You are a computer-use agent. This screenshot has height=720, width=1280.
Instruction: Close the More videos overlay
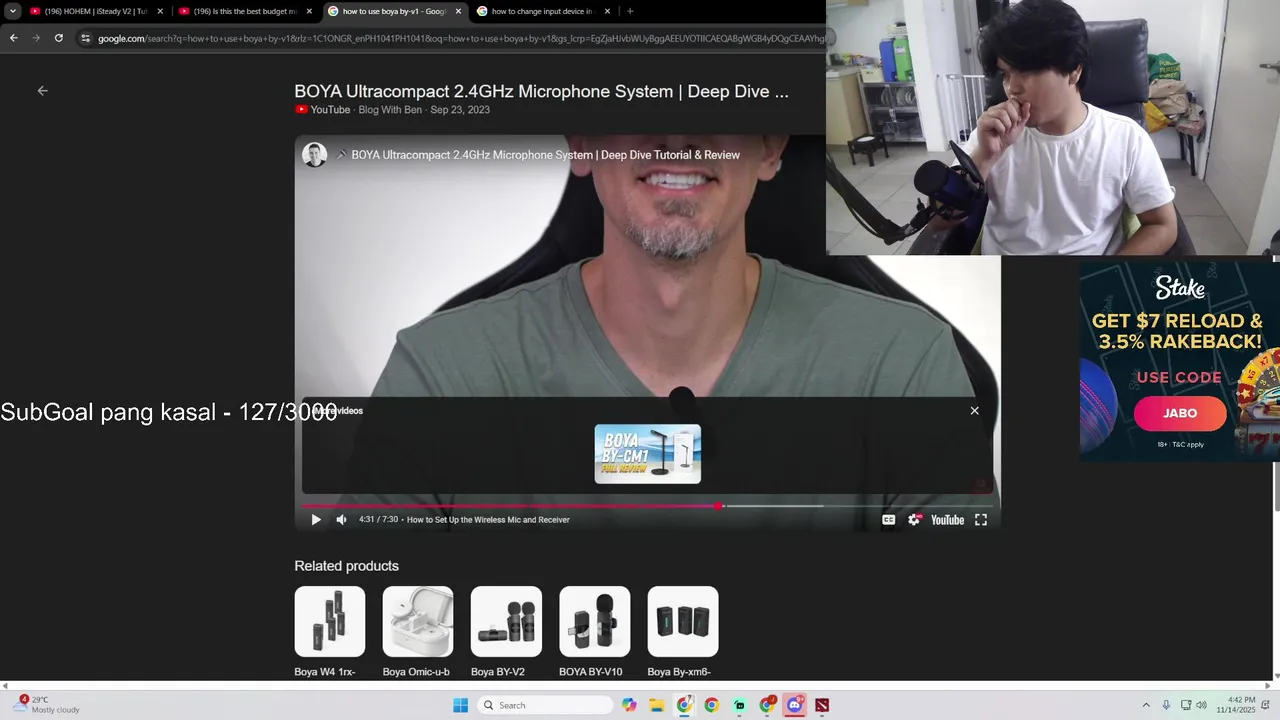coord(974,411)
